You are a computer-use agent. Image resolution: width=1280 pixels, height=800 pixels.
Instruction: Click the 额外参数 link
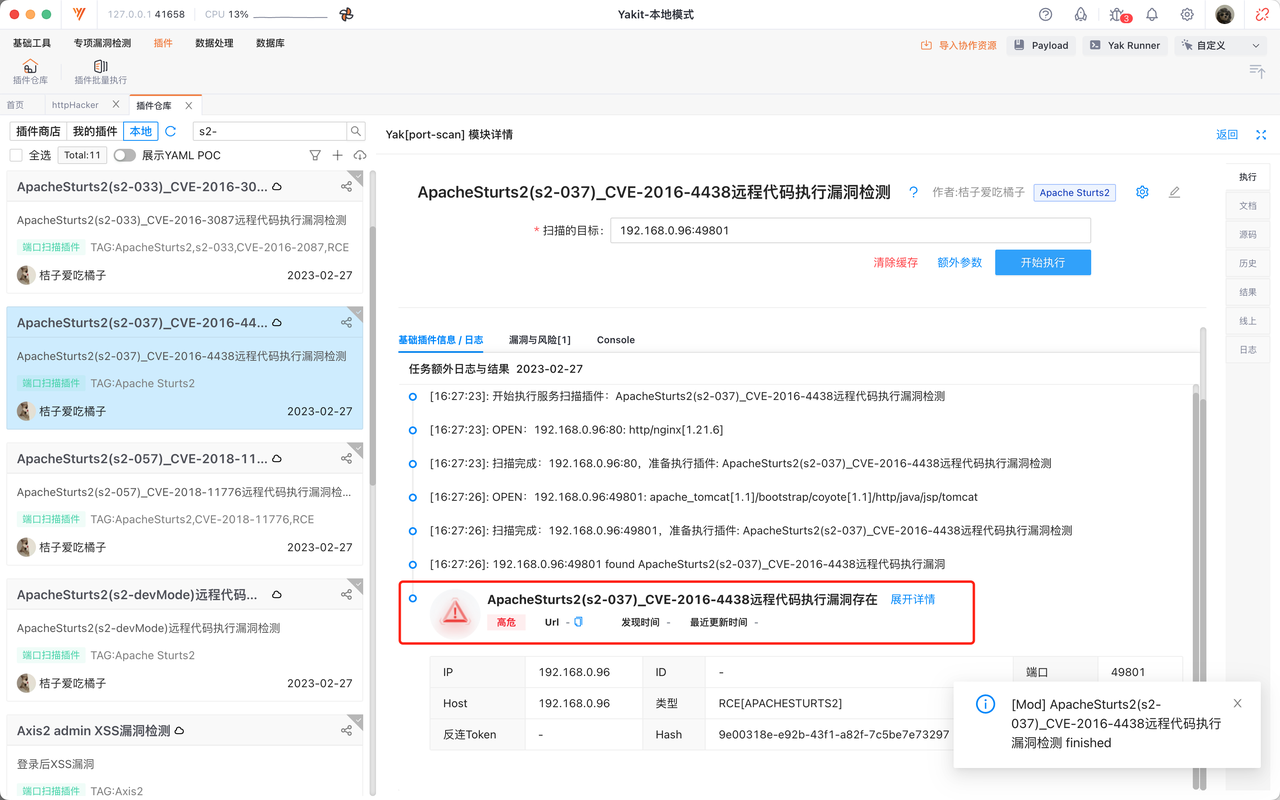[960, 262]
